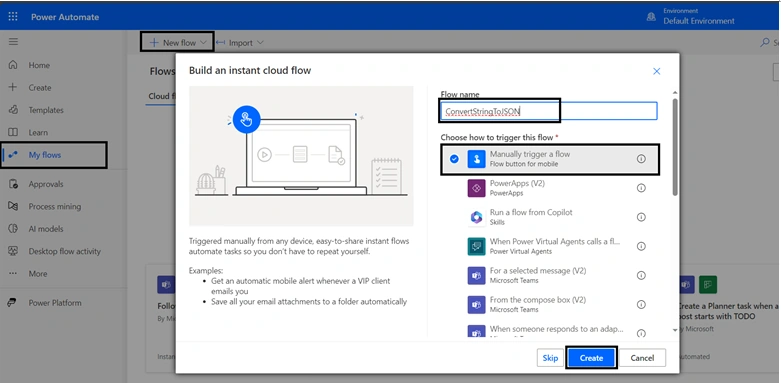Click the search magnifier icon
This screenshot has width=781, height=383.
point(765,43)
